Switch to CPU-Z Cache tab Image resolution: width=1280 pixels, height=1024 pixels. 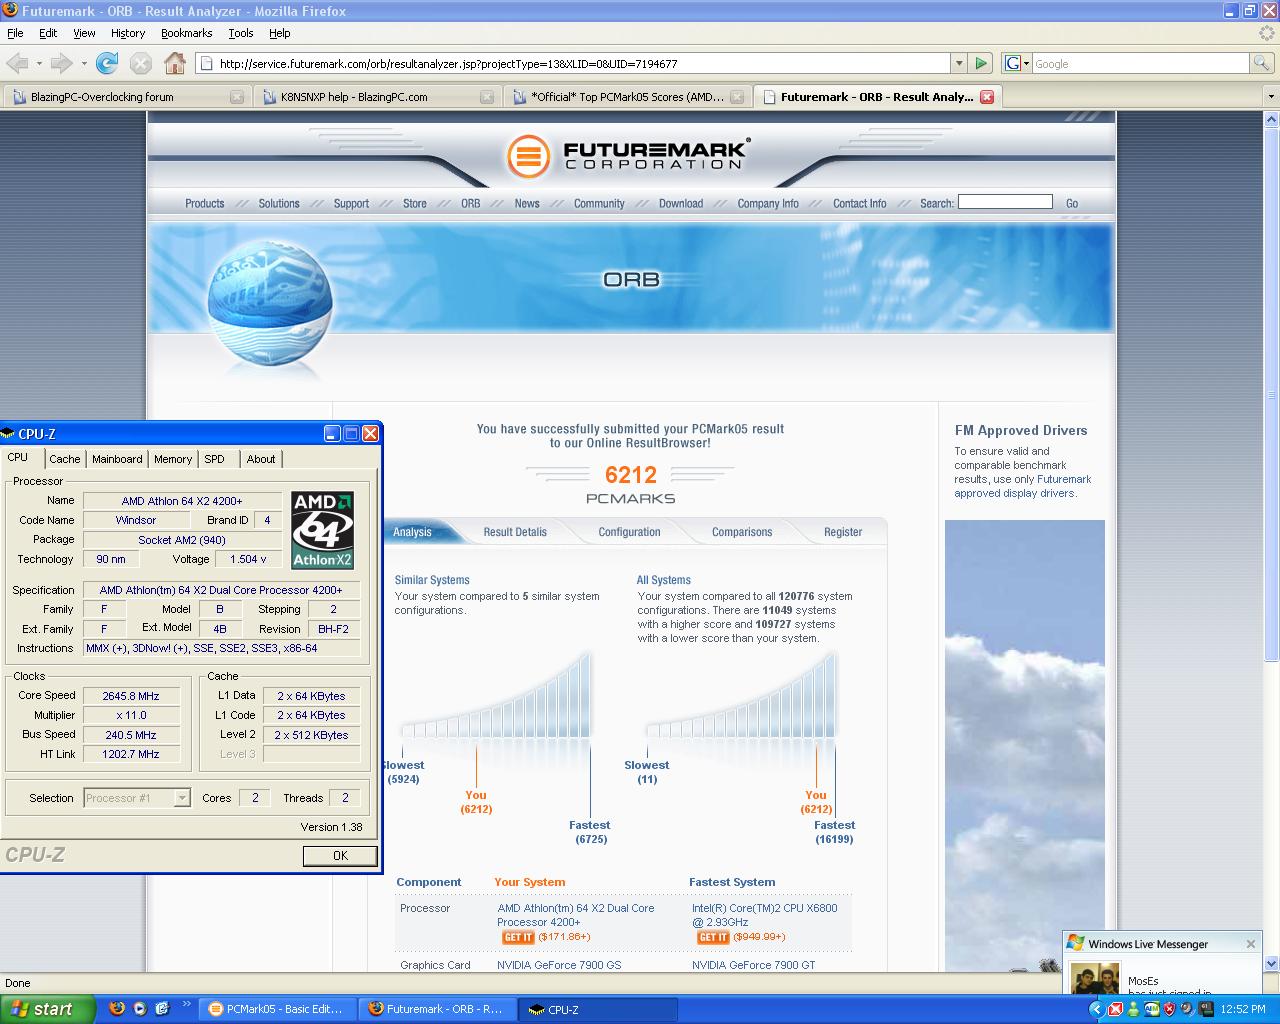65,459
